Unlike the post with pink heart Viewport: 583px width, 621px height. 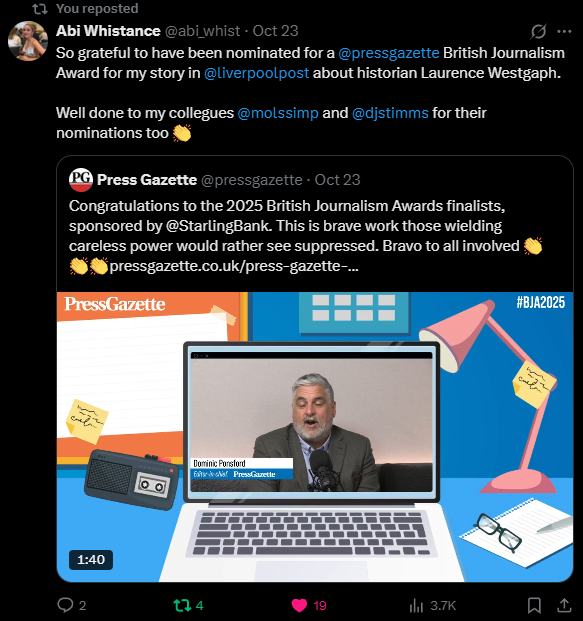[x=299, y=605]
